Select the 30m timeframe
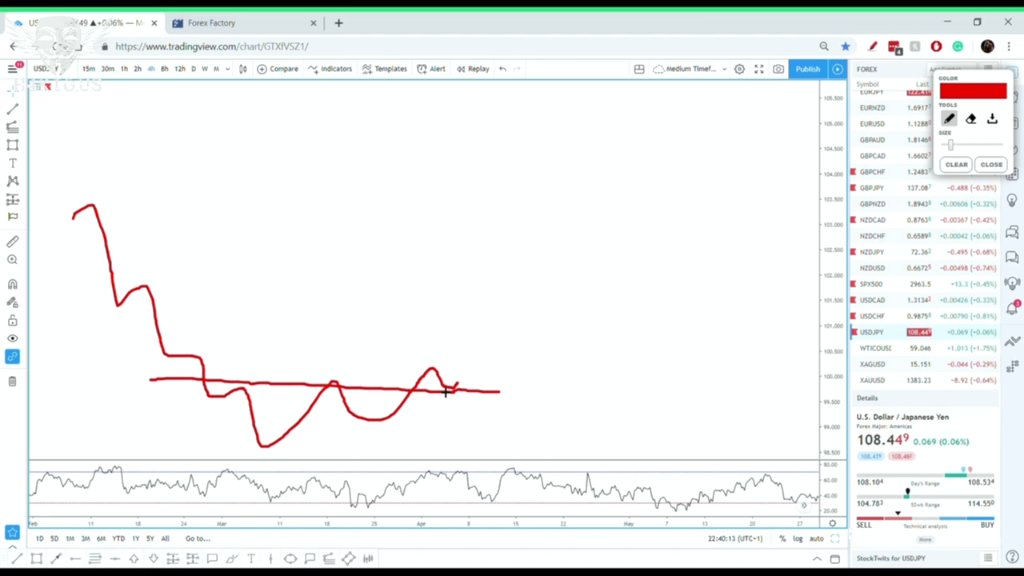Screen dimensions: 1024x576 [108, 69]
